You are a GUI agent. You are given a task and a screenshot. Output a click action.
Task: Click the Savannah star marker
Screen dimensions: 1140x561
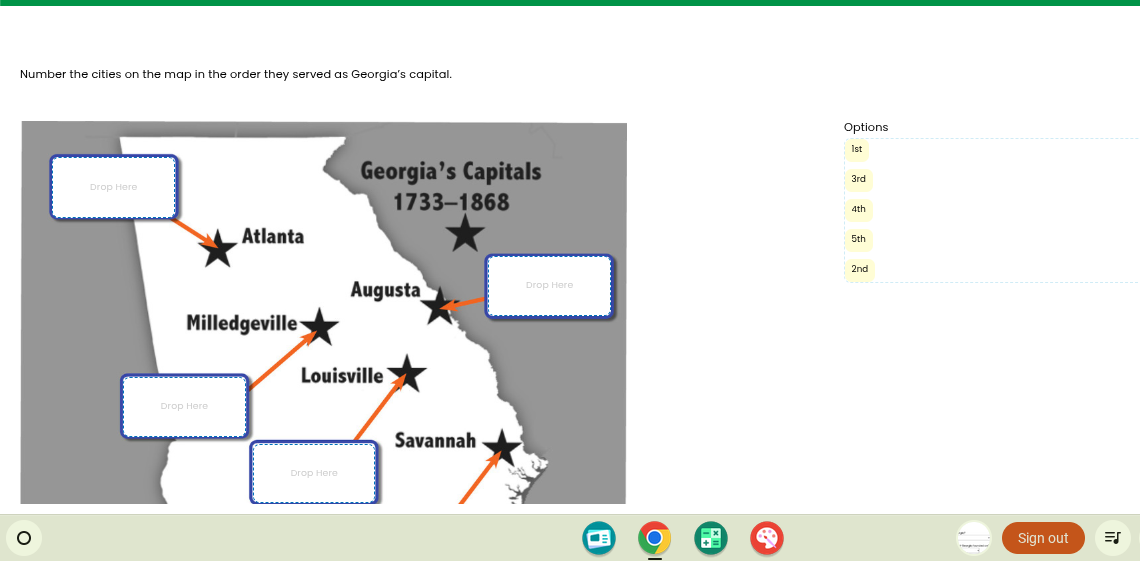coord(502,448)
